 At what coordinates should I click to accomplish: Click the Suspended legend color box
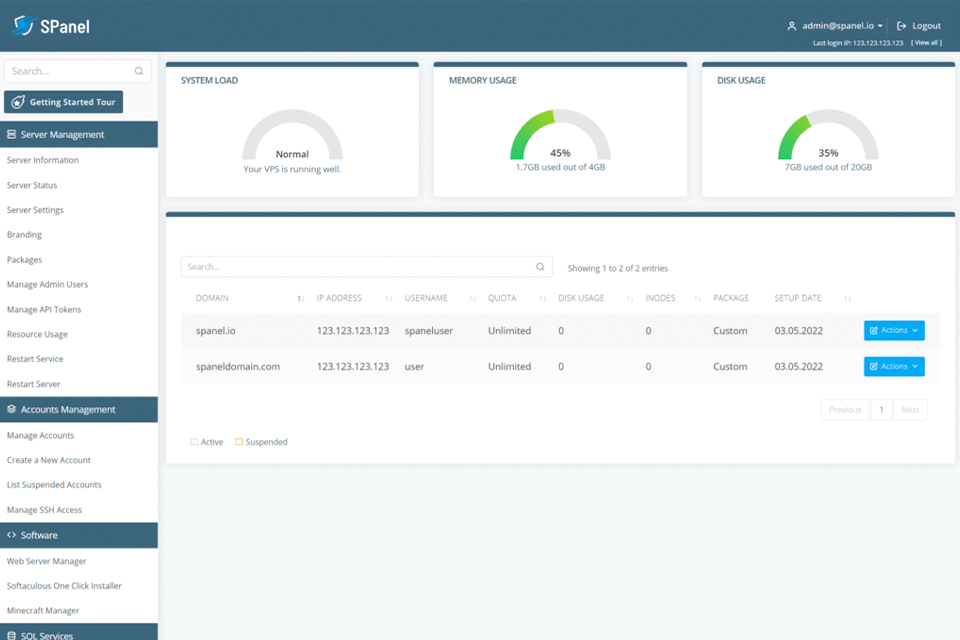[239, 442]
